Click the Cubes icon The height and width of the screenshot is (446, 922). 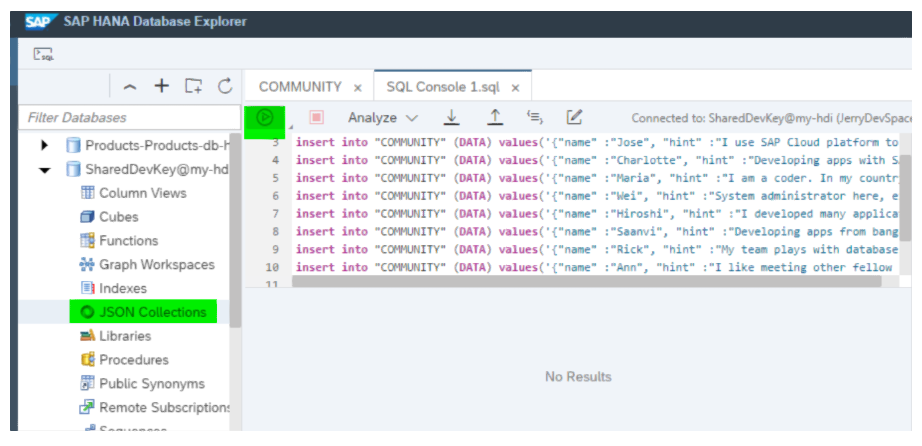[88, 217]
